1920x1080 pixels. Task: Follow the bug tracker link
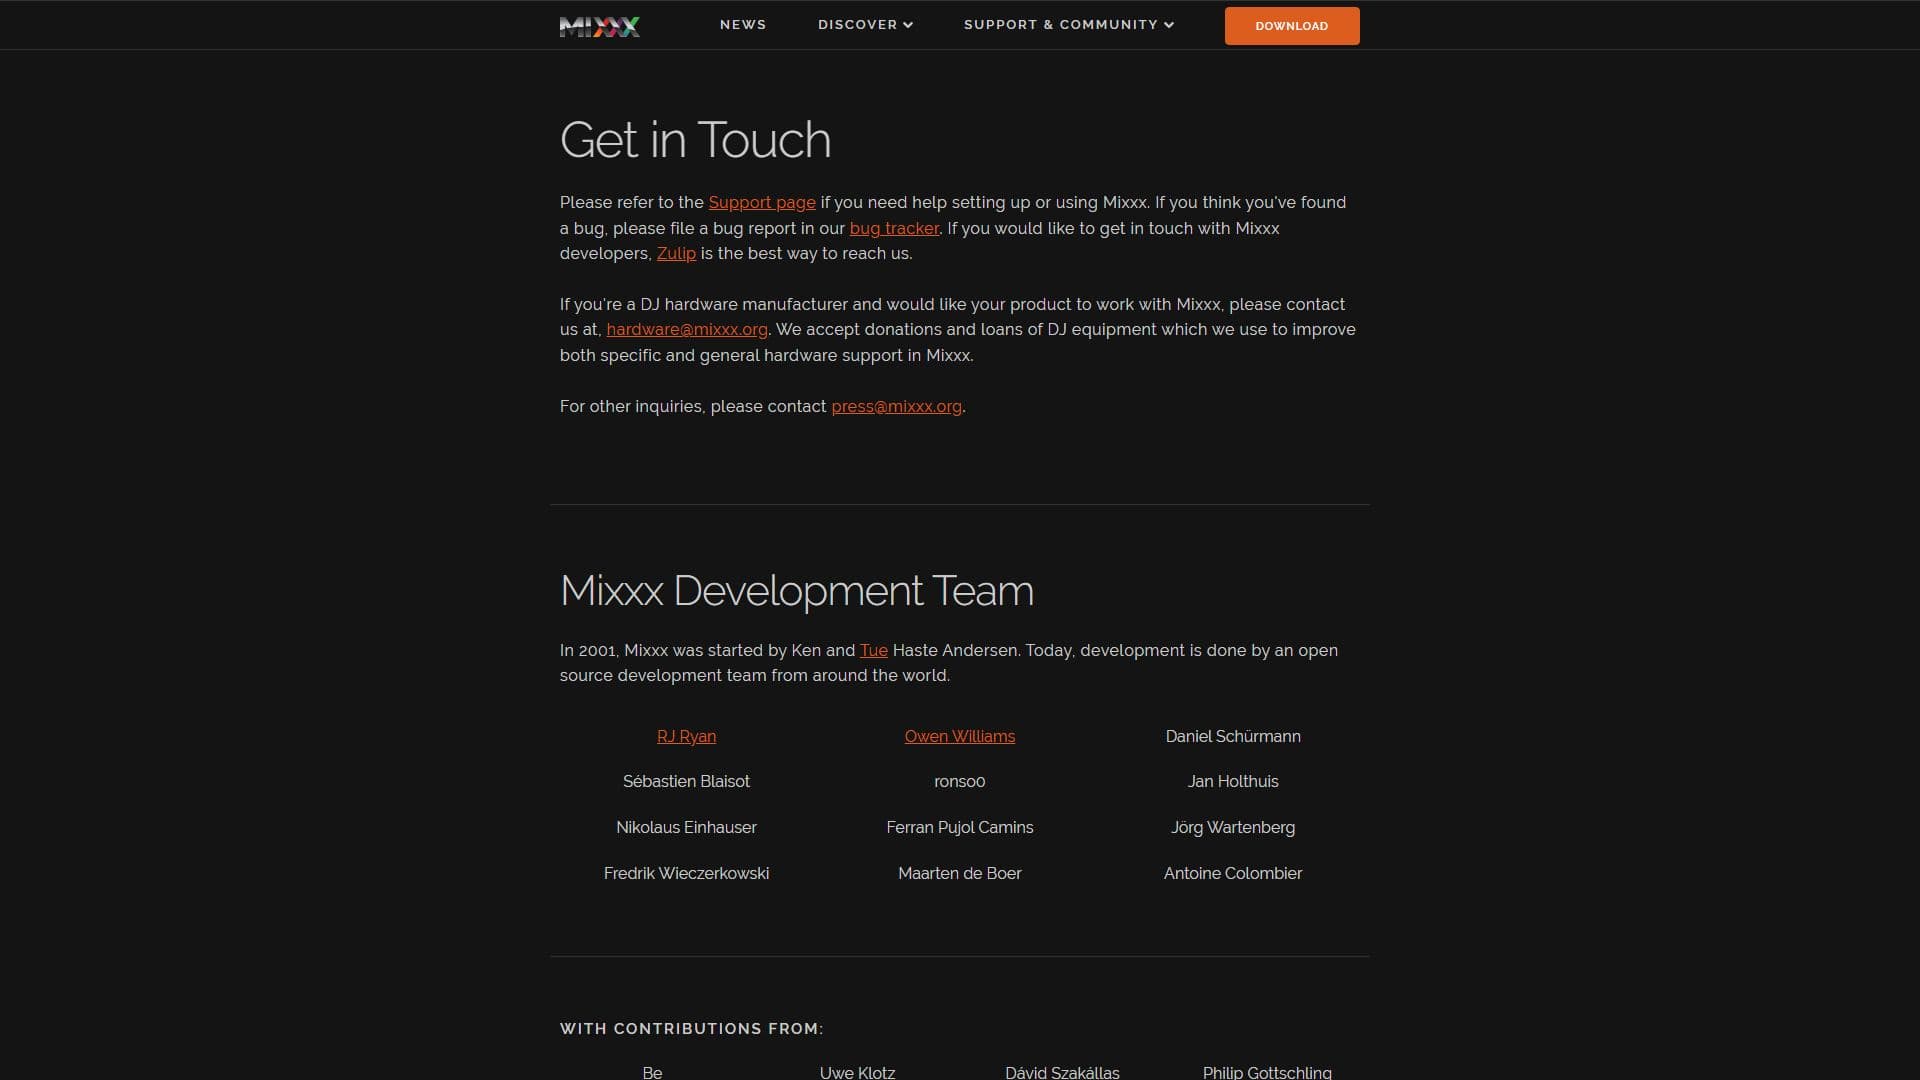pos(894,229)
